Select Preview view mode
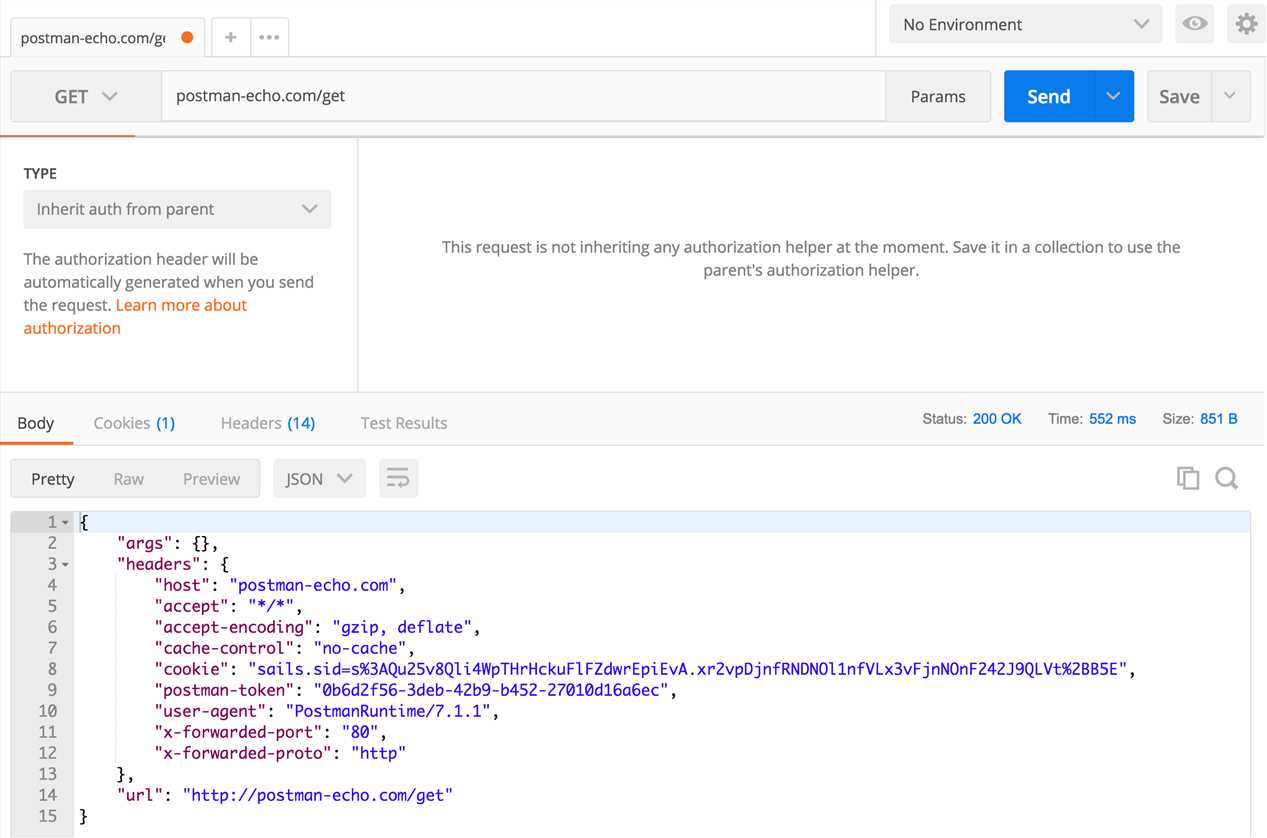Screen dimensions: 1267x838 (x=211, y=479)
